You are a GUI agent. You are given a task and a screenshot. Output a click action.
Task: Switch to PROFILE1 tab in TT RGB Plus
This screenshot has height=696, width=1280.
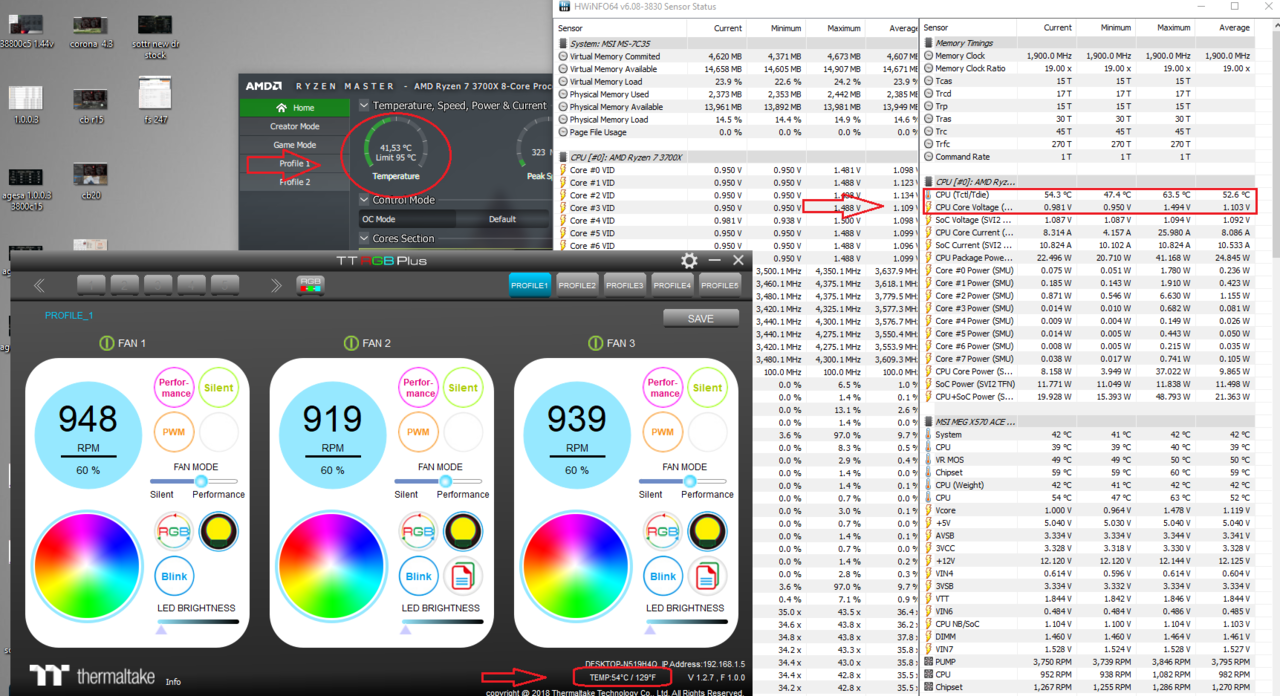pos(530,284)
